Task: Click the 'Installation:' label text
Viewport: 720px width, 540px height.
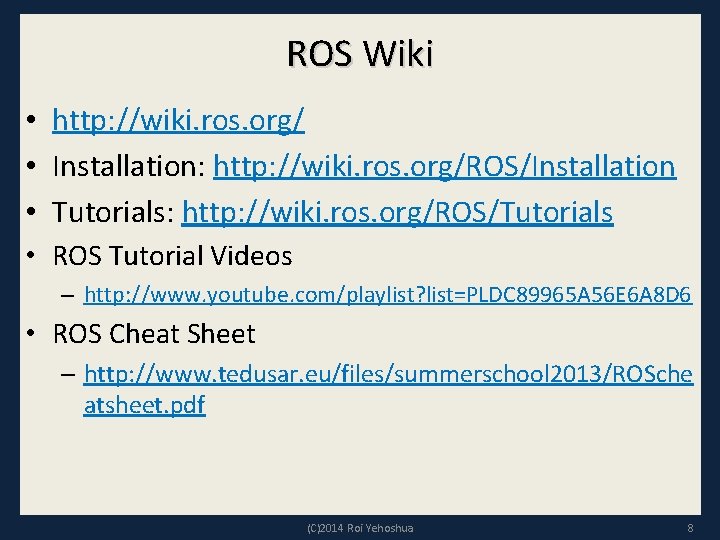Action: 129,166
